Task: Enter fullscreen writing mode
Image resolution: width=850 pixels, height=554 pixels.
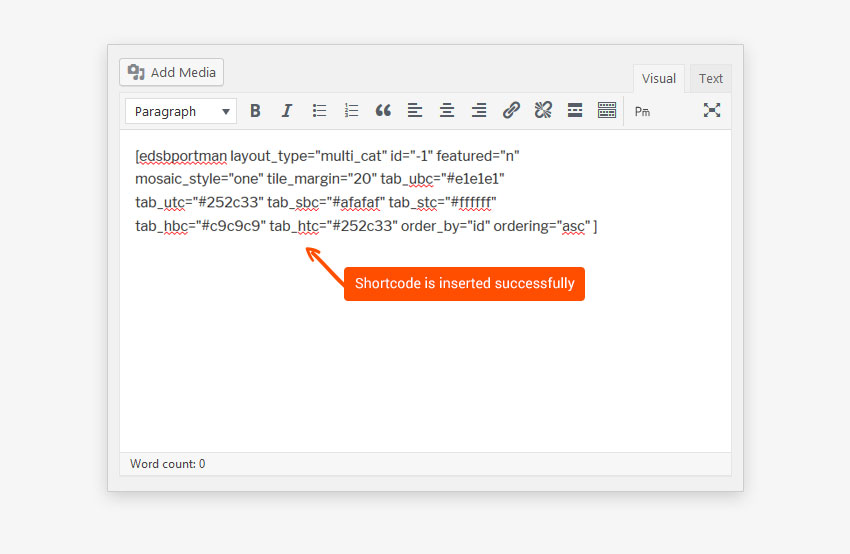Action: (x=712, y=111)
